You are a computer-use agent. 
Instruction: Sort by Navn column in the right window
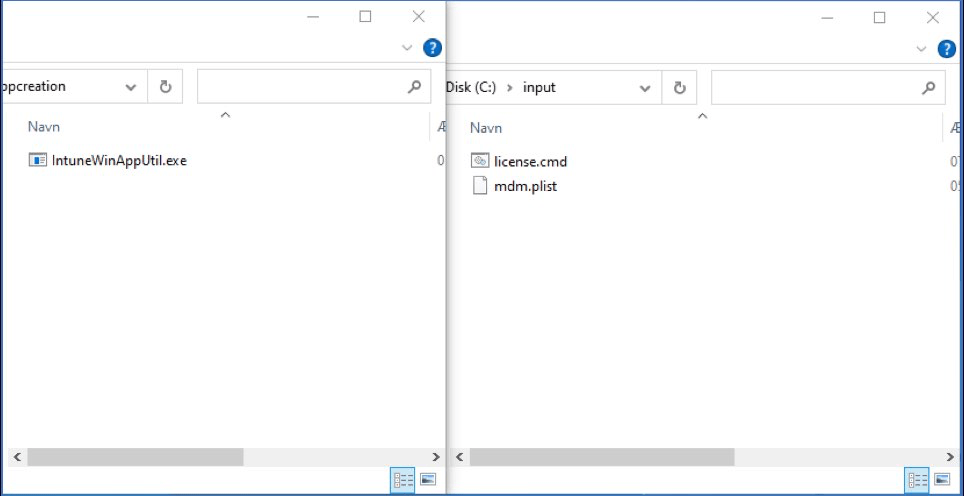486,128
